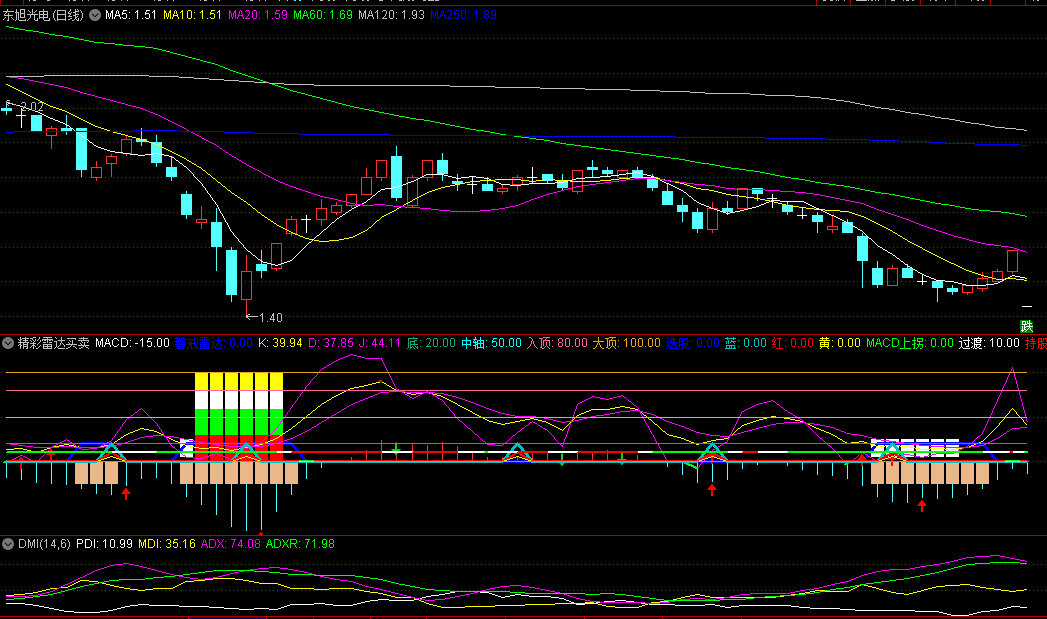Click the ADX: 74.08 value
1047x619 pixels.
coord(230,544)
